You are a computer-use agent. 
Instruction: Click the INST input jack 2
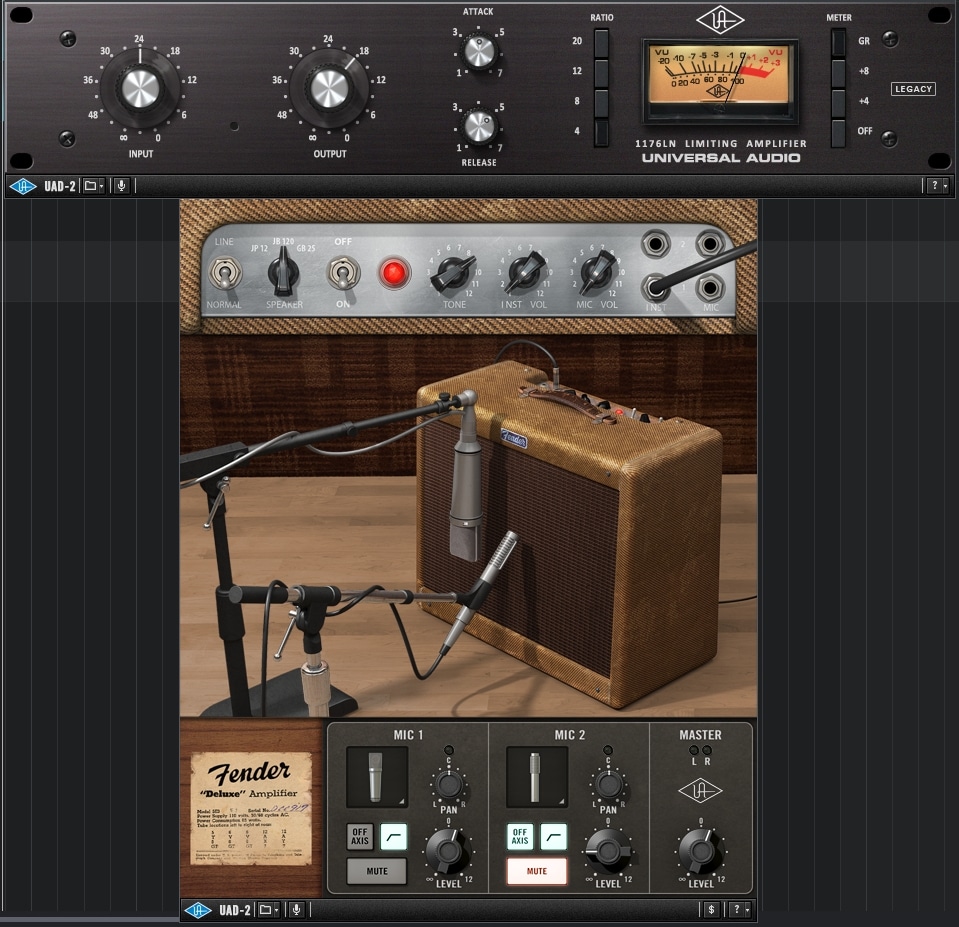pyautogui.click(x=655, y=244)
